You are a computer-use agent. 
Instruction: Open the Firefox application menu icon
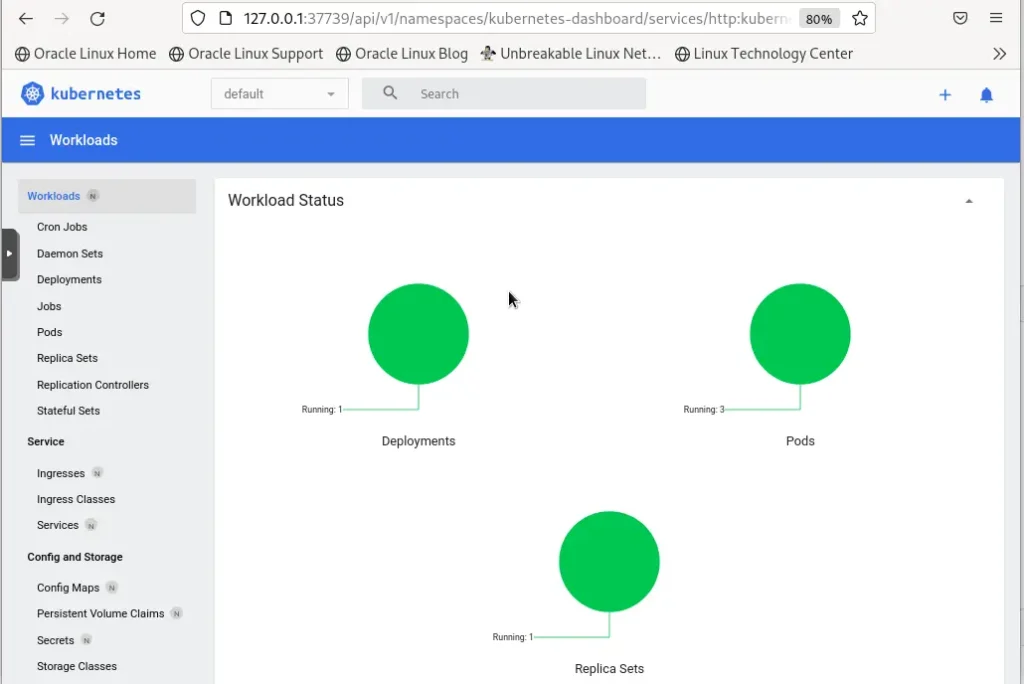[x=997, y=17]
